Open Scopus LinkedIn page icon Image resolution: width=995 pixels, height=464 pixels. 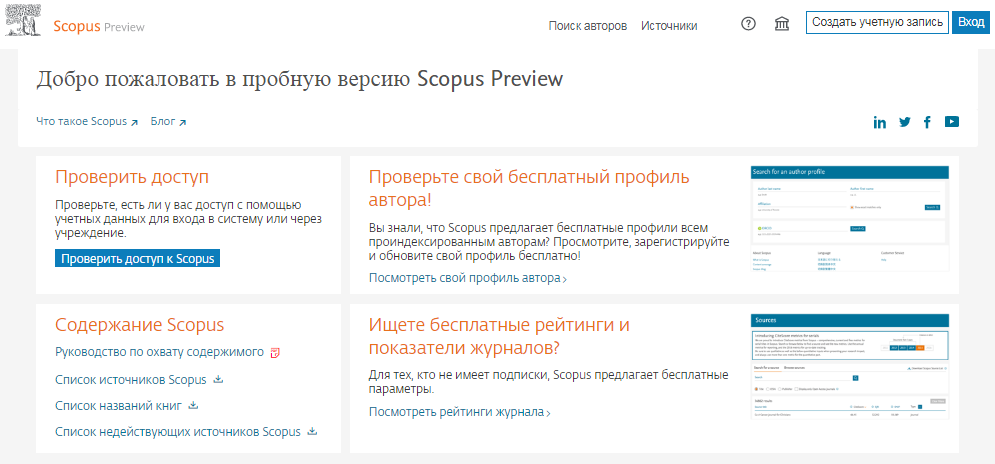click(x=880, y=123)
